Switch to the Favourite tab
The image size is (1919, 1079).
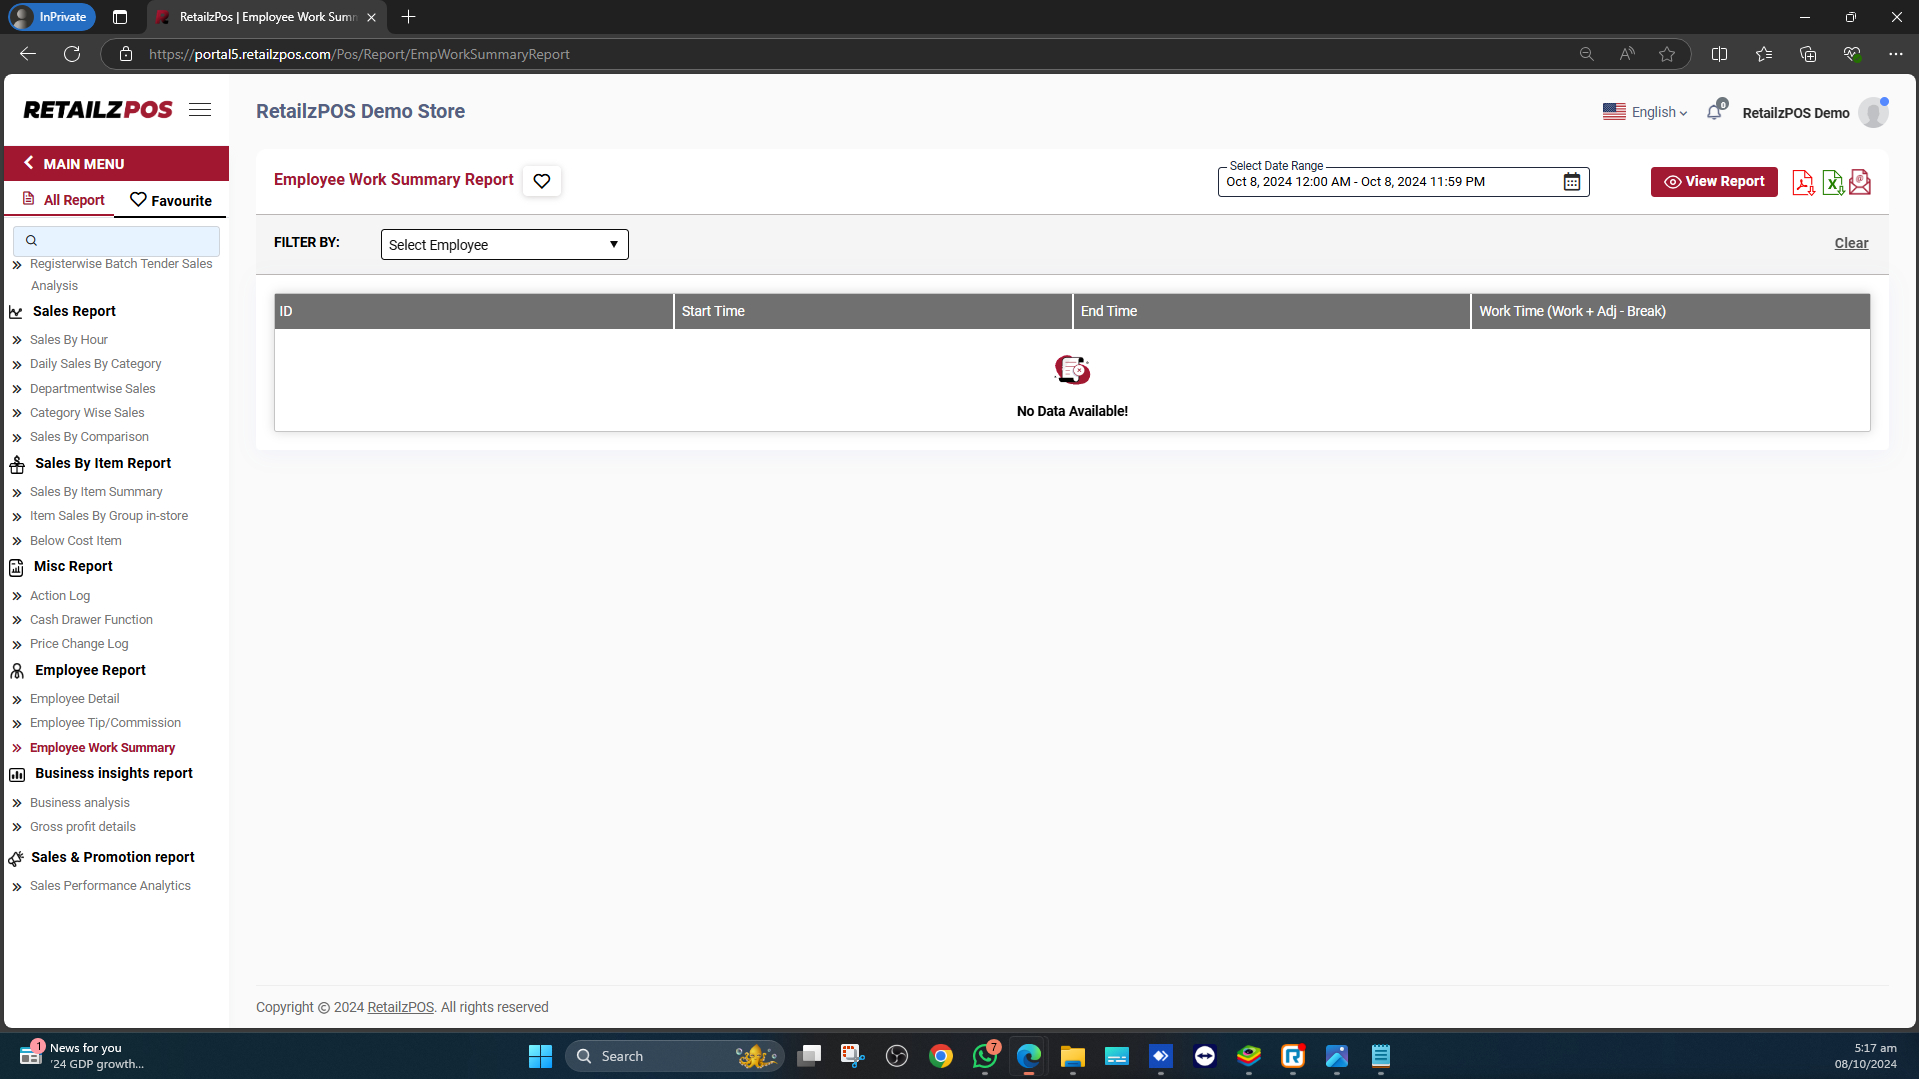[171, 201]
